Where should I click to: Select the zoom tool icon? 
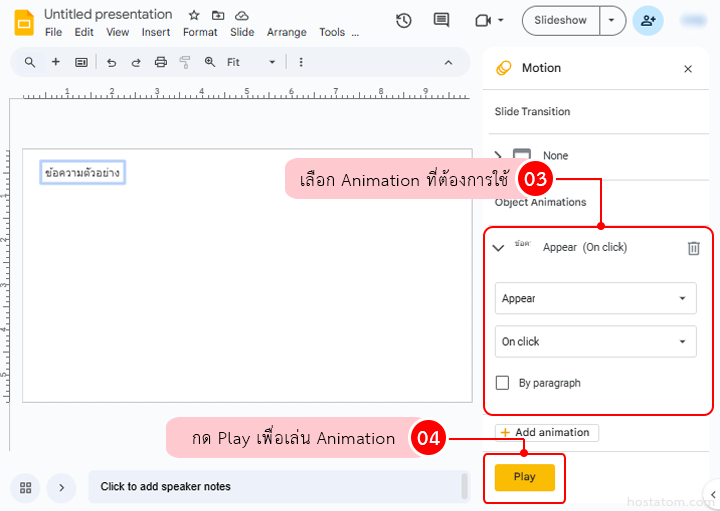(x=210, y=62)
